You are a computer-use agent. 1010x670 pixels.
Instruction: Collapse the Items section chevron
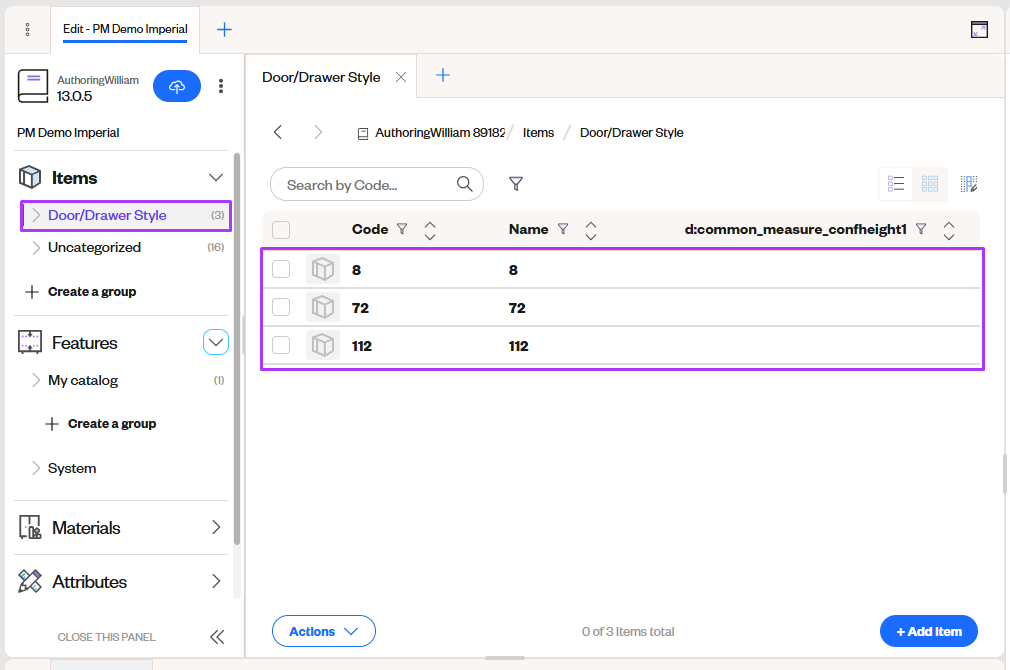click(x=216, y=178)
